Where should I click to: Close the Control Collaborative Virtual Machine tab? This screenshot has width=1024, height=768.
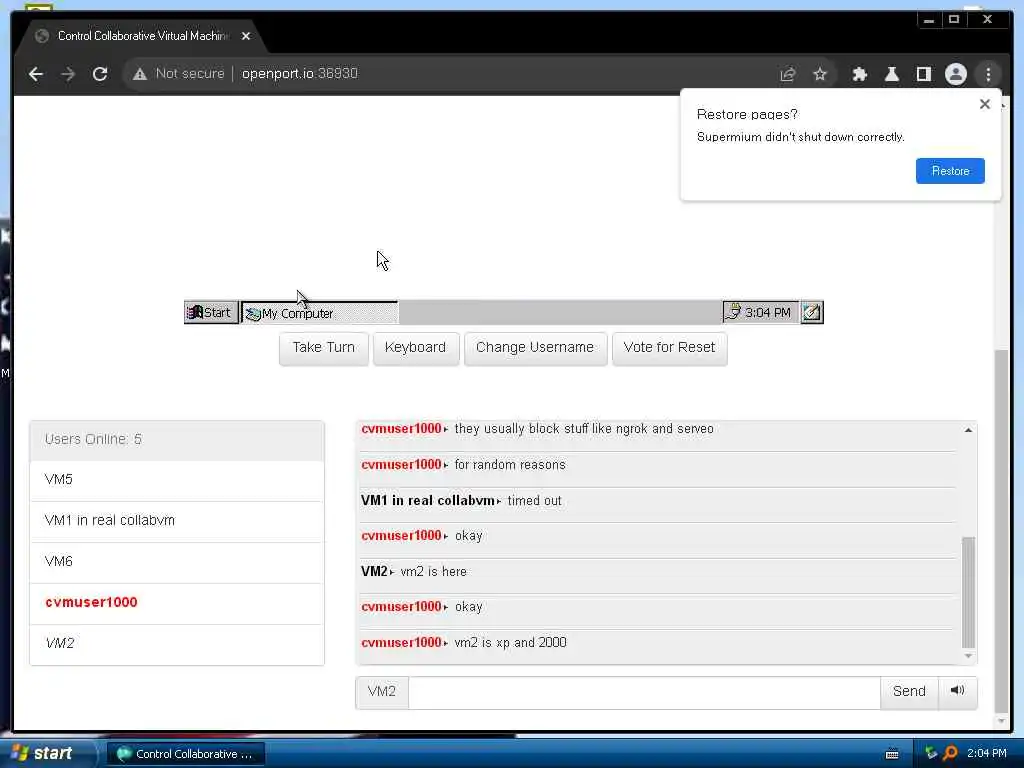coord(246,36)
